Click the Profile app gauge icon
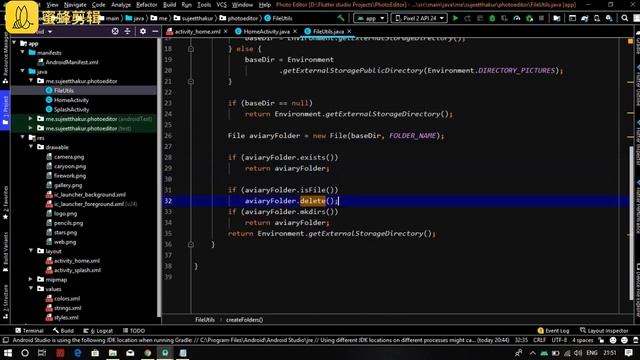This screenshot has height=360, width=640. [x=517, y=18]
